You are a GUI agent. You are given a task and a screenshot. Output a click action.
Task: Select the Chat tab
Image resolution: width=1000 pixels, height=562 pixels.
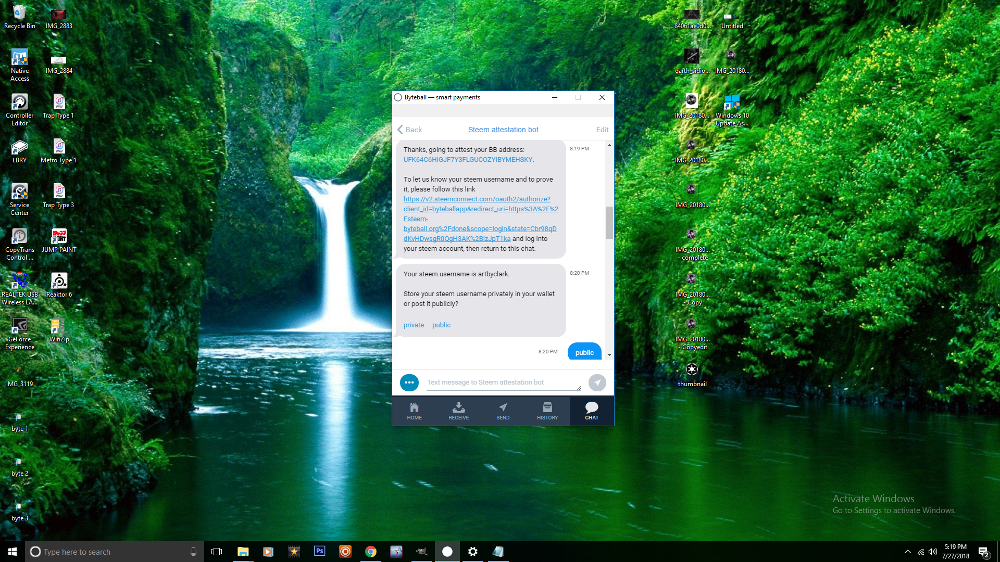click(591, 411)
